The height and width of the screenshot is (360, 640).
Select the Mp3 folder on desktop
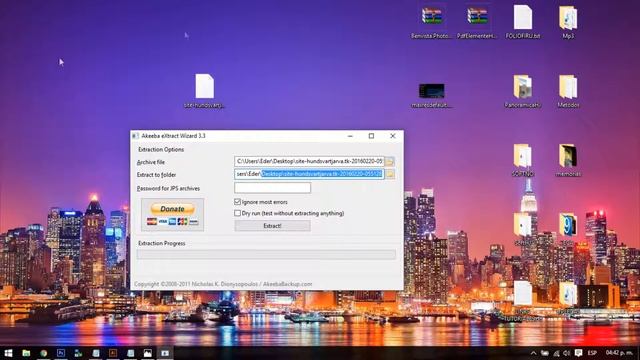568,22
